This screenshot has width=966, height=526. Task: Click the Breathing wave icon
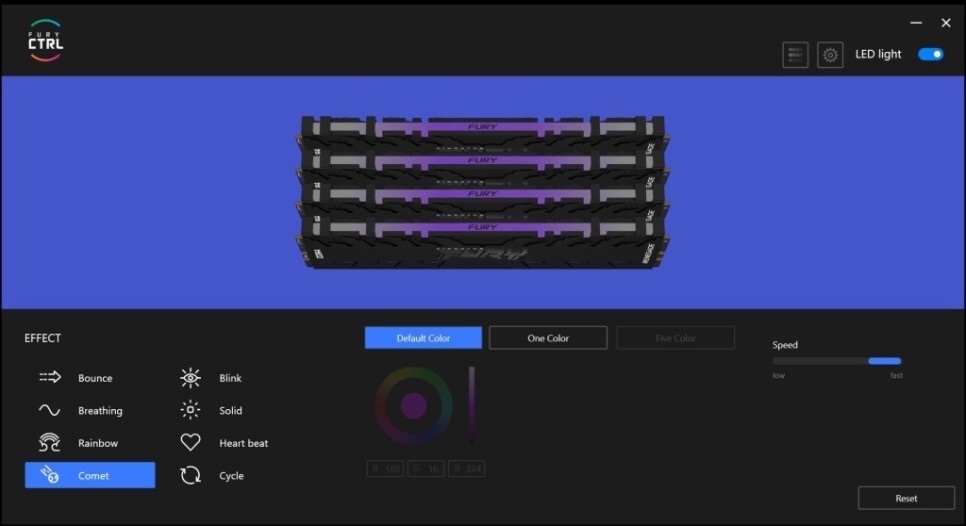(49, 410)
